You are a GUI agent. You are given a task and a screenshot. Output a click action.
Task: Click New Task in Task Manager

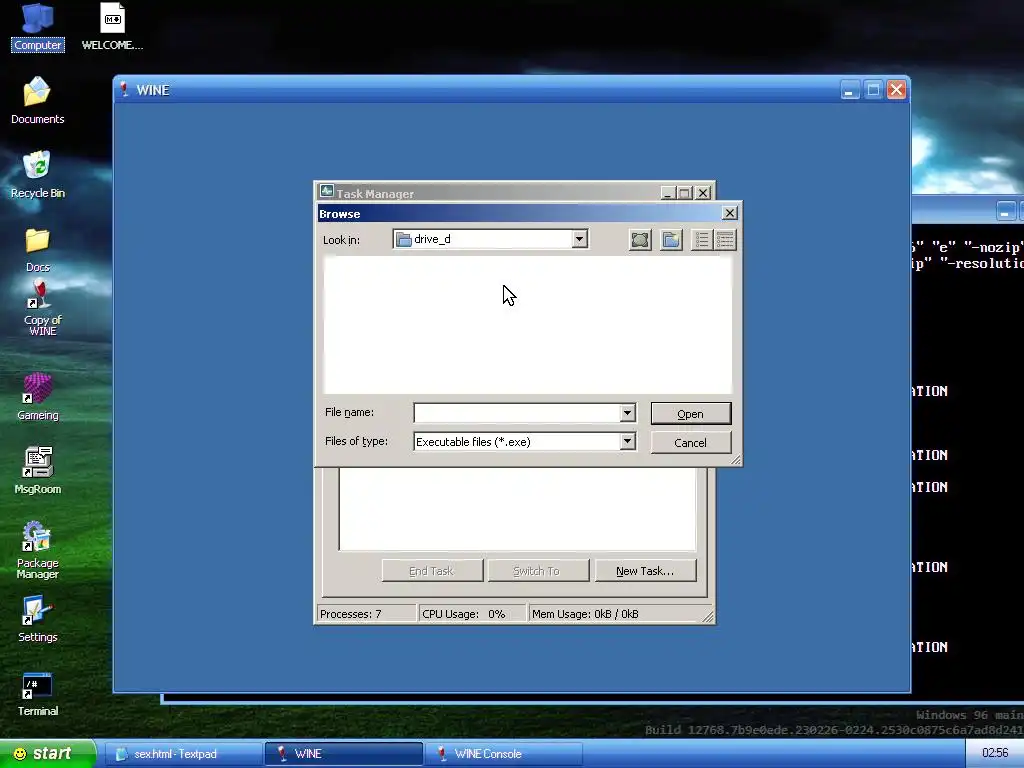pos(645,571)
